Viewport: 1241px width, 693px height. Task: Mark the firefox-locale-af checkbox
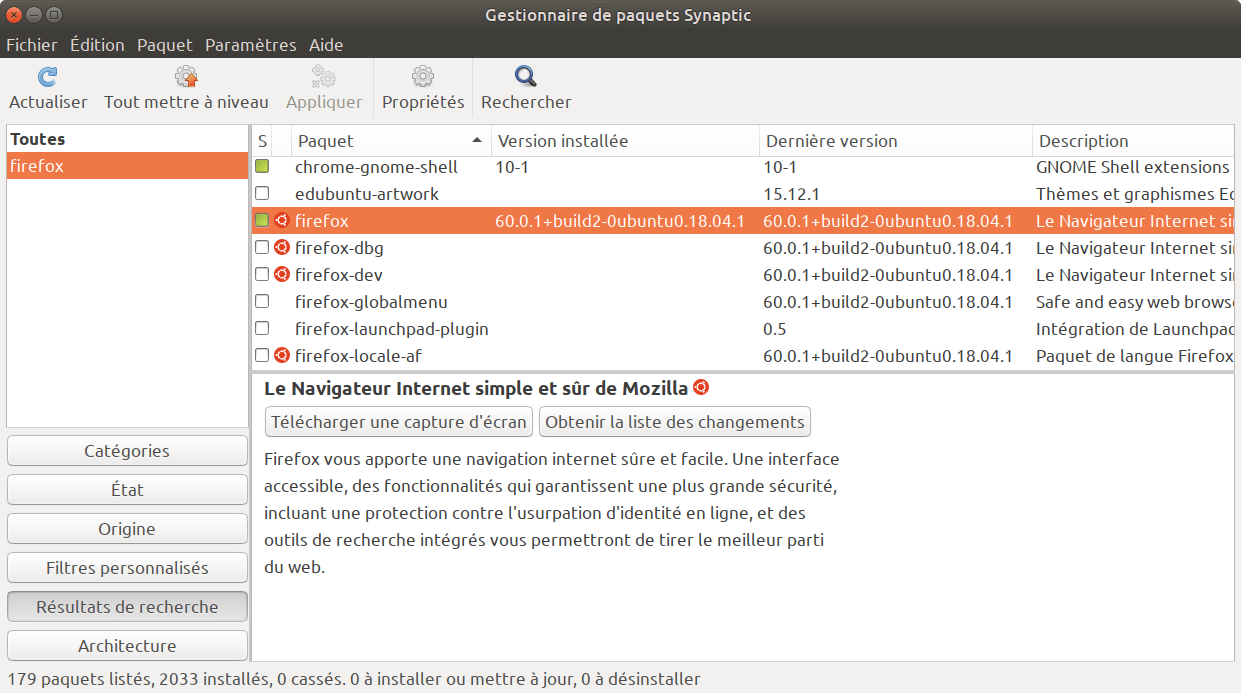tap(262, 355)
